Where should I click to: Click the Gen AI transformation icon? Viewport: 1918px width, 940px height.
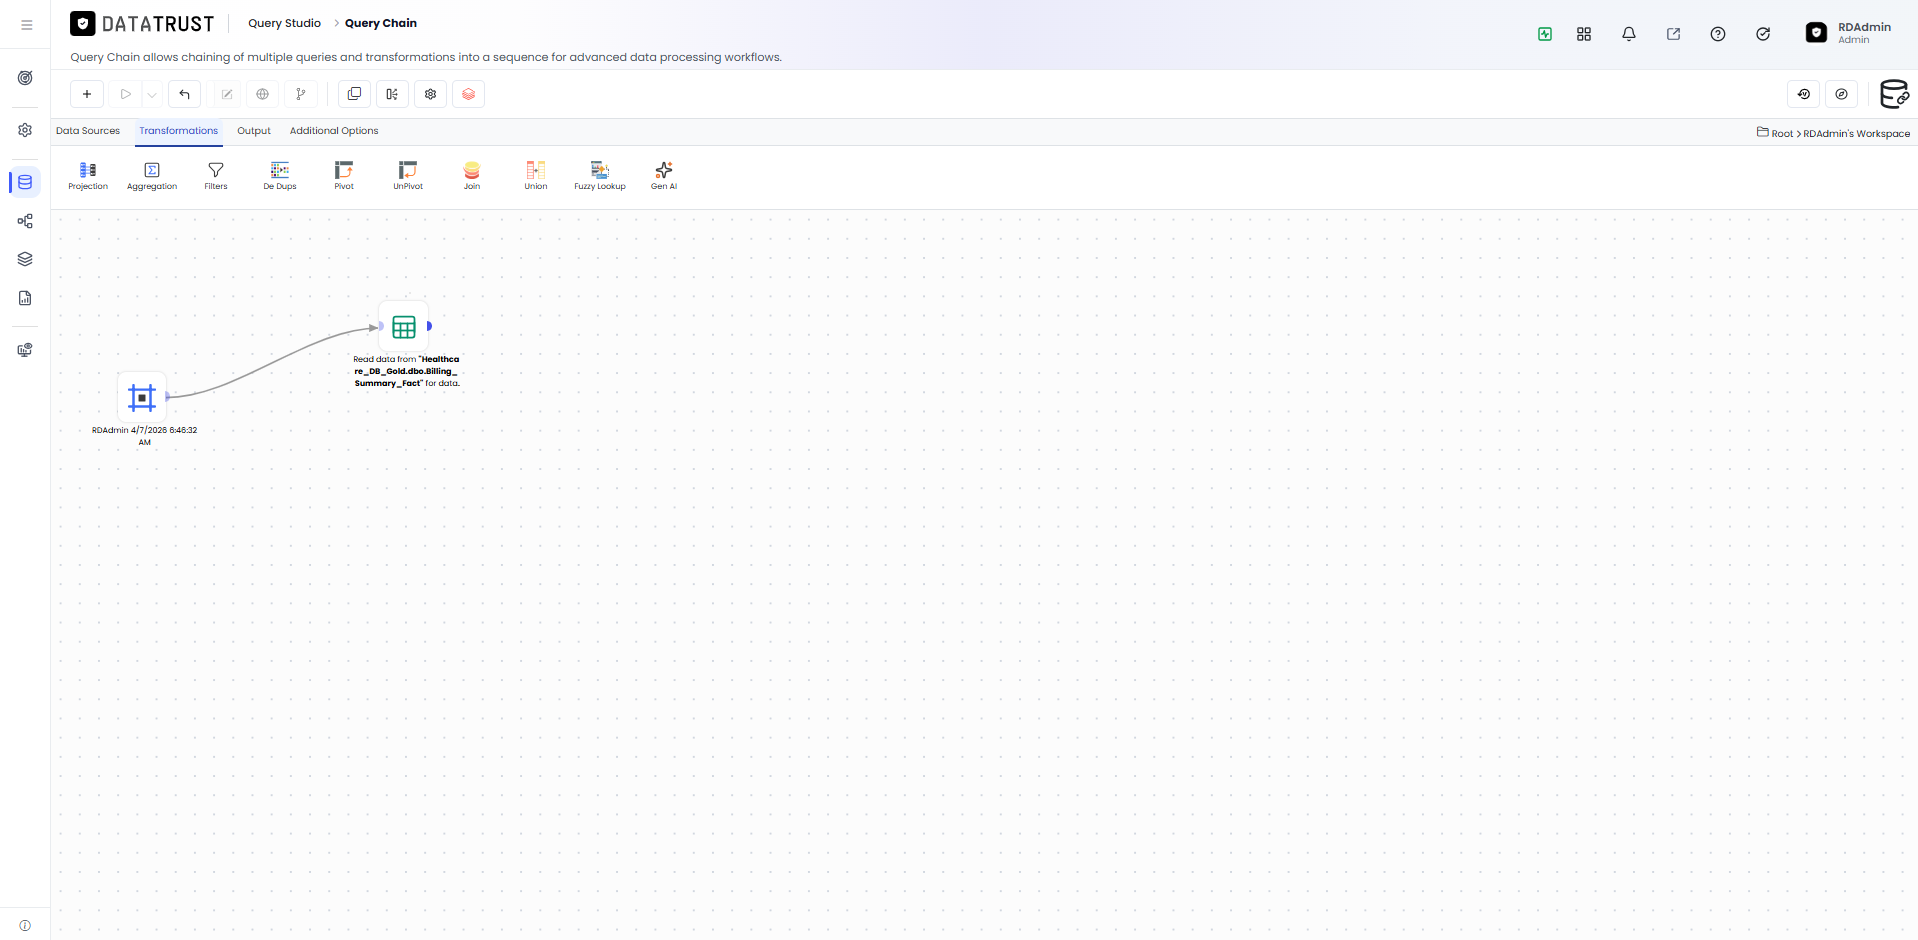(664, 175)
